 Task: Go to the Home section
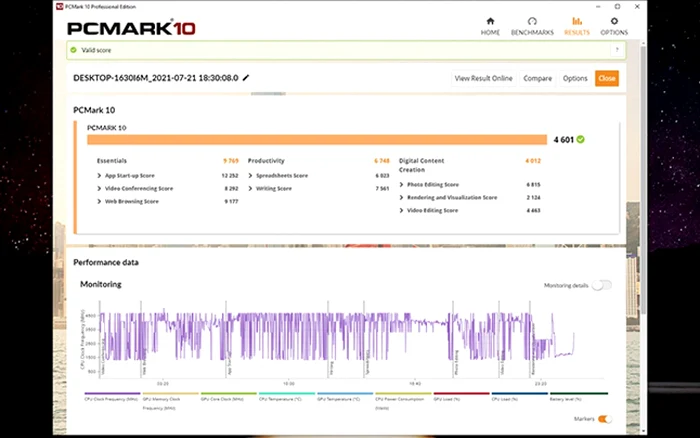tap(490, 26)
